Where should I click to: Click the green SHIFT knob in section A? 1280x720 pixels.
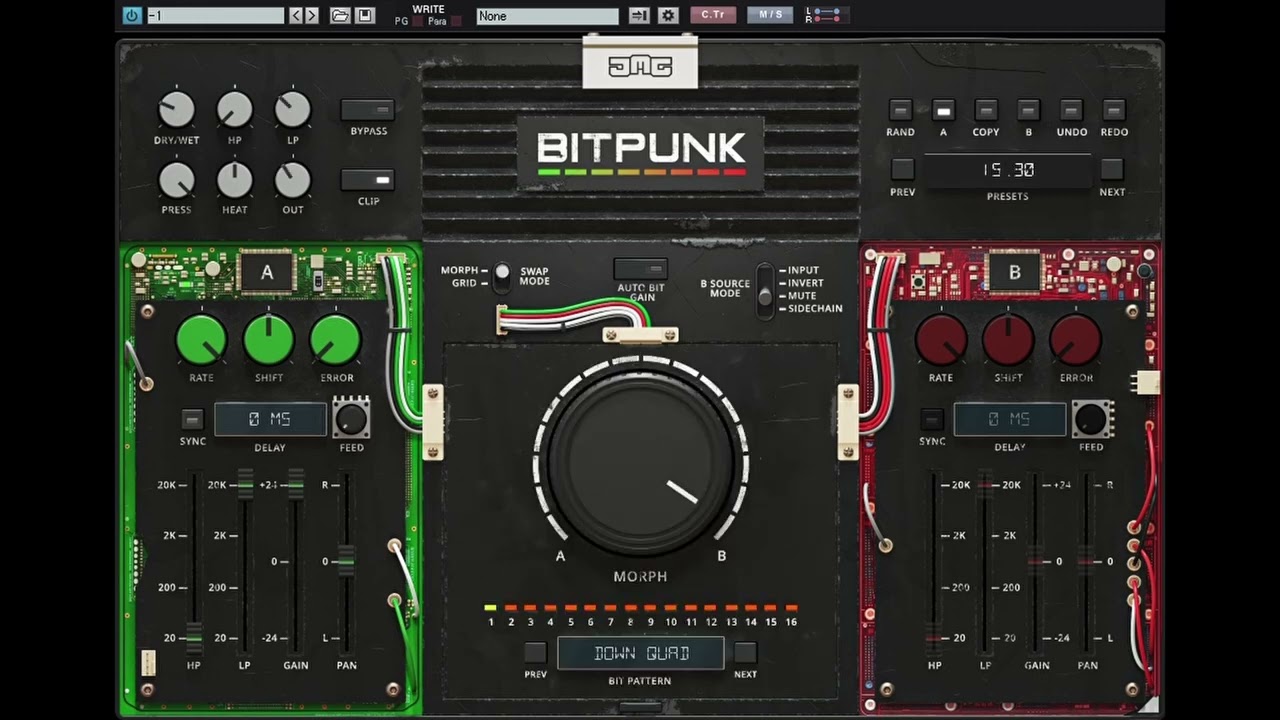269,340
